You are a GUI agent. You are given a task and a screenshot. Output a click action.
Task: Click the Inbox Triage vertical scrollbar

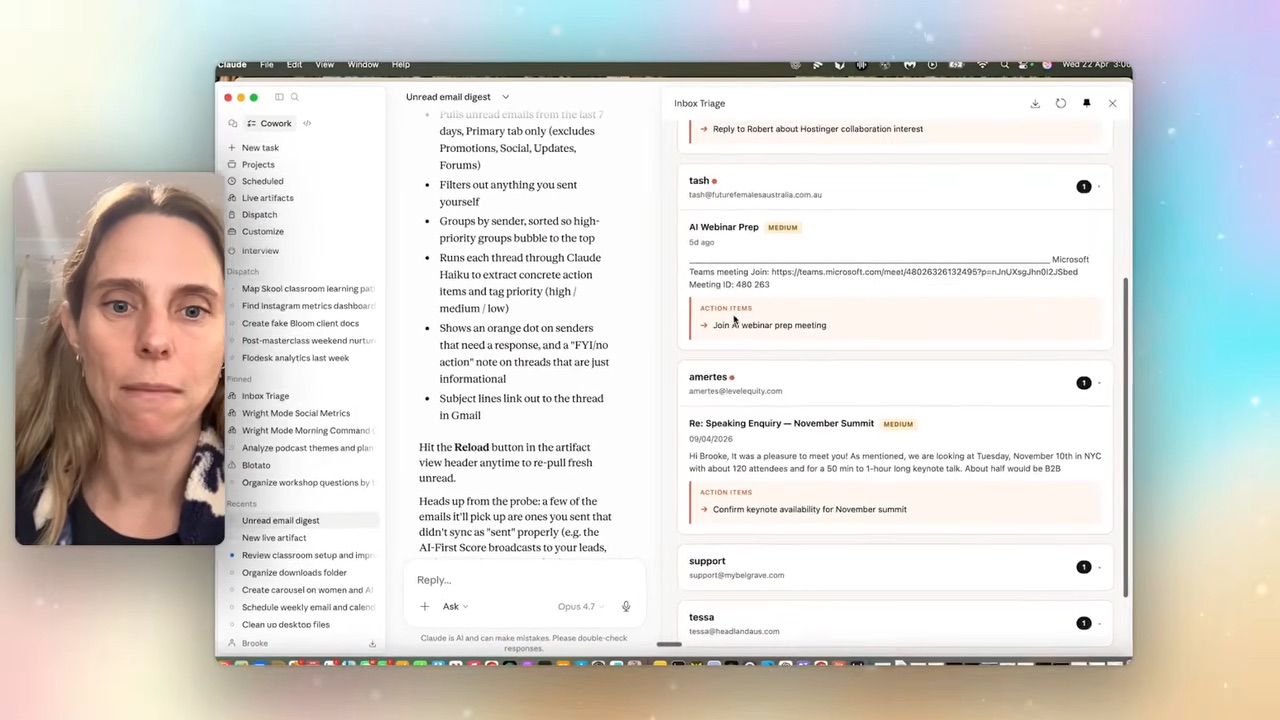pos(1125,436)
